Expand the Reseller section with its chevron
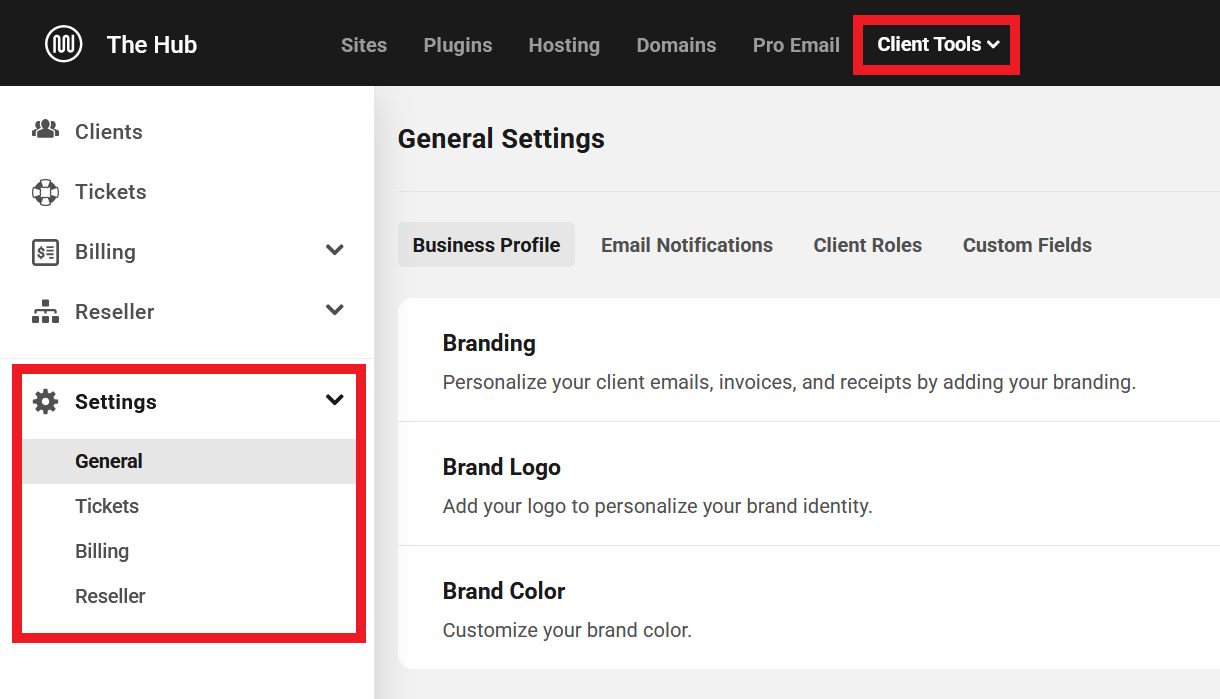 tap(335, 310)
